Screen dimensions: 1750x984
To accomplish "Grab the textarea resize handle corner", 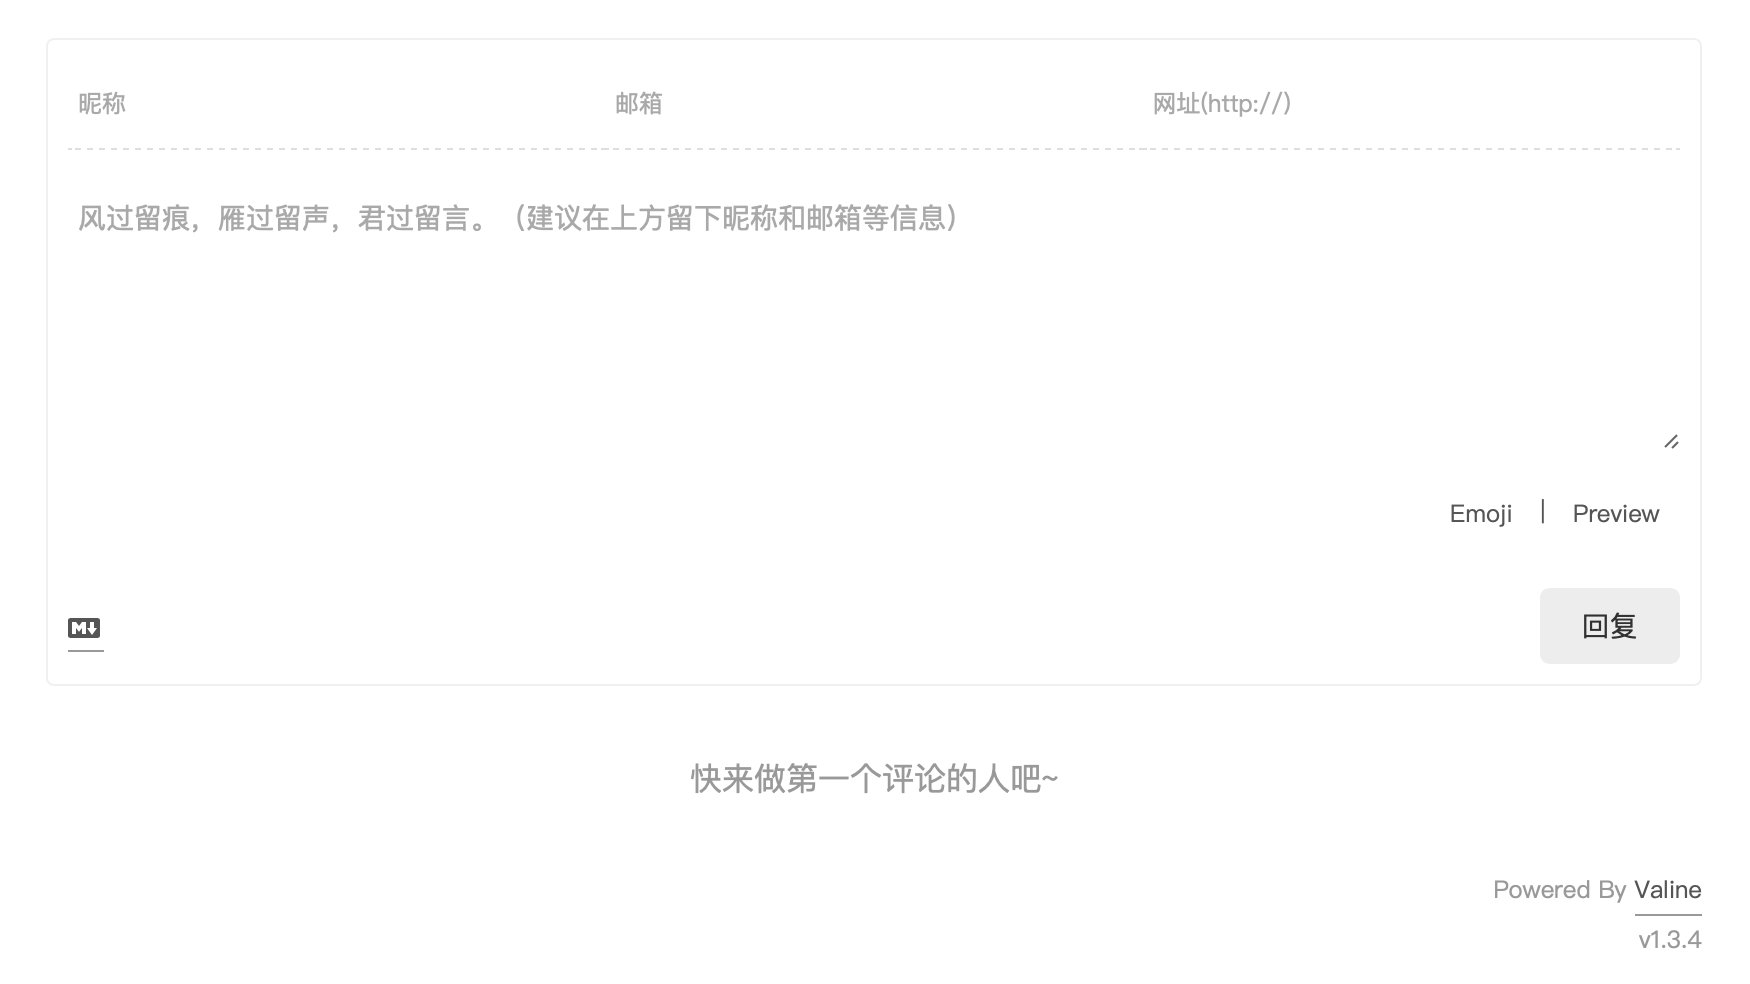I will tap(1671, 441).
